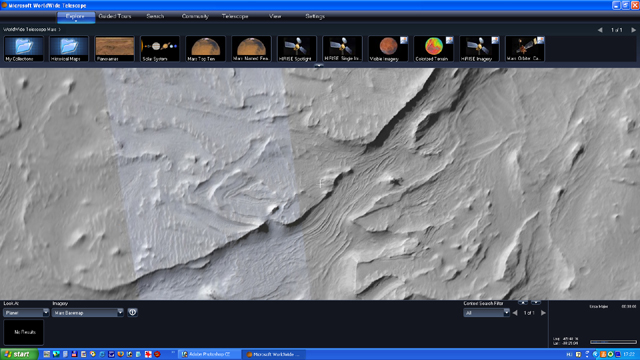The image size is (640, 360).
Task: Click the HU language indicator in tray
Action: [569, 354]
